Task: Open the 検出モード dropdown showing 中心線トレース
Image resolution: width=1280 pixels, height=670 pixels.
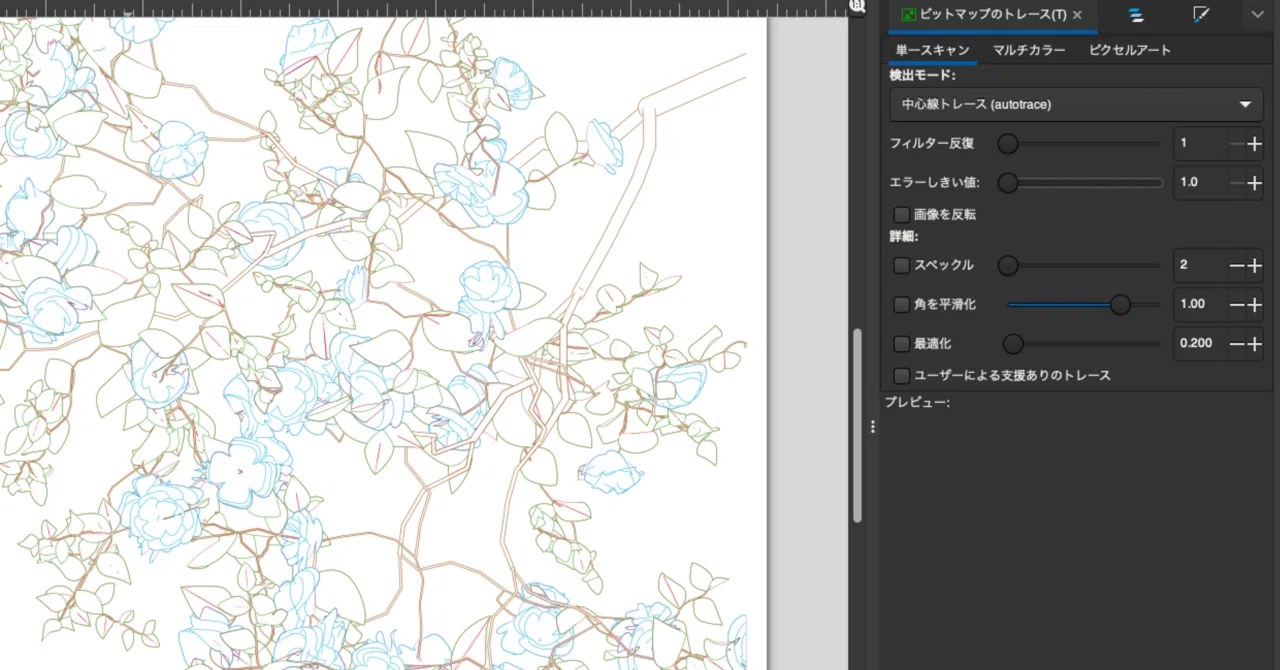Action: coord(1076,104)
